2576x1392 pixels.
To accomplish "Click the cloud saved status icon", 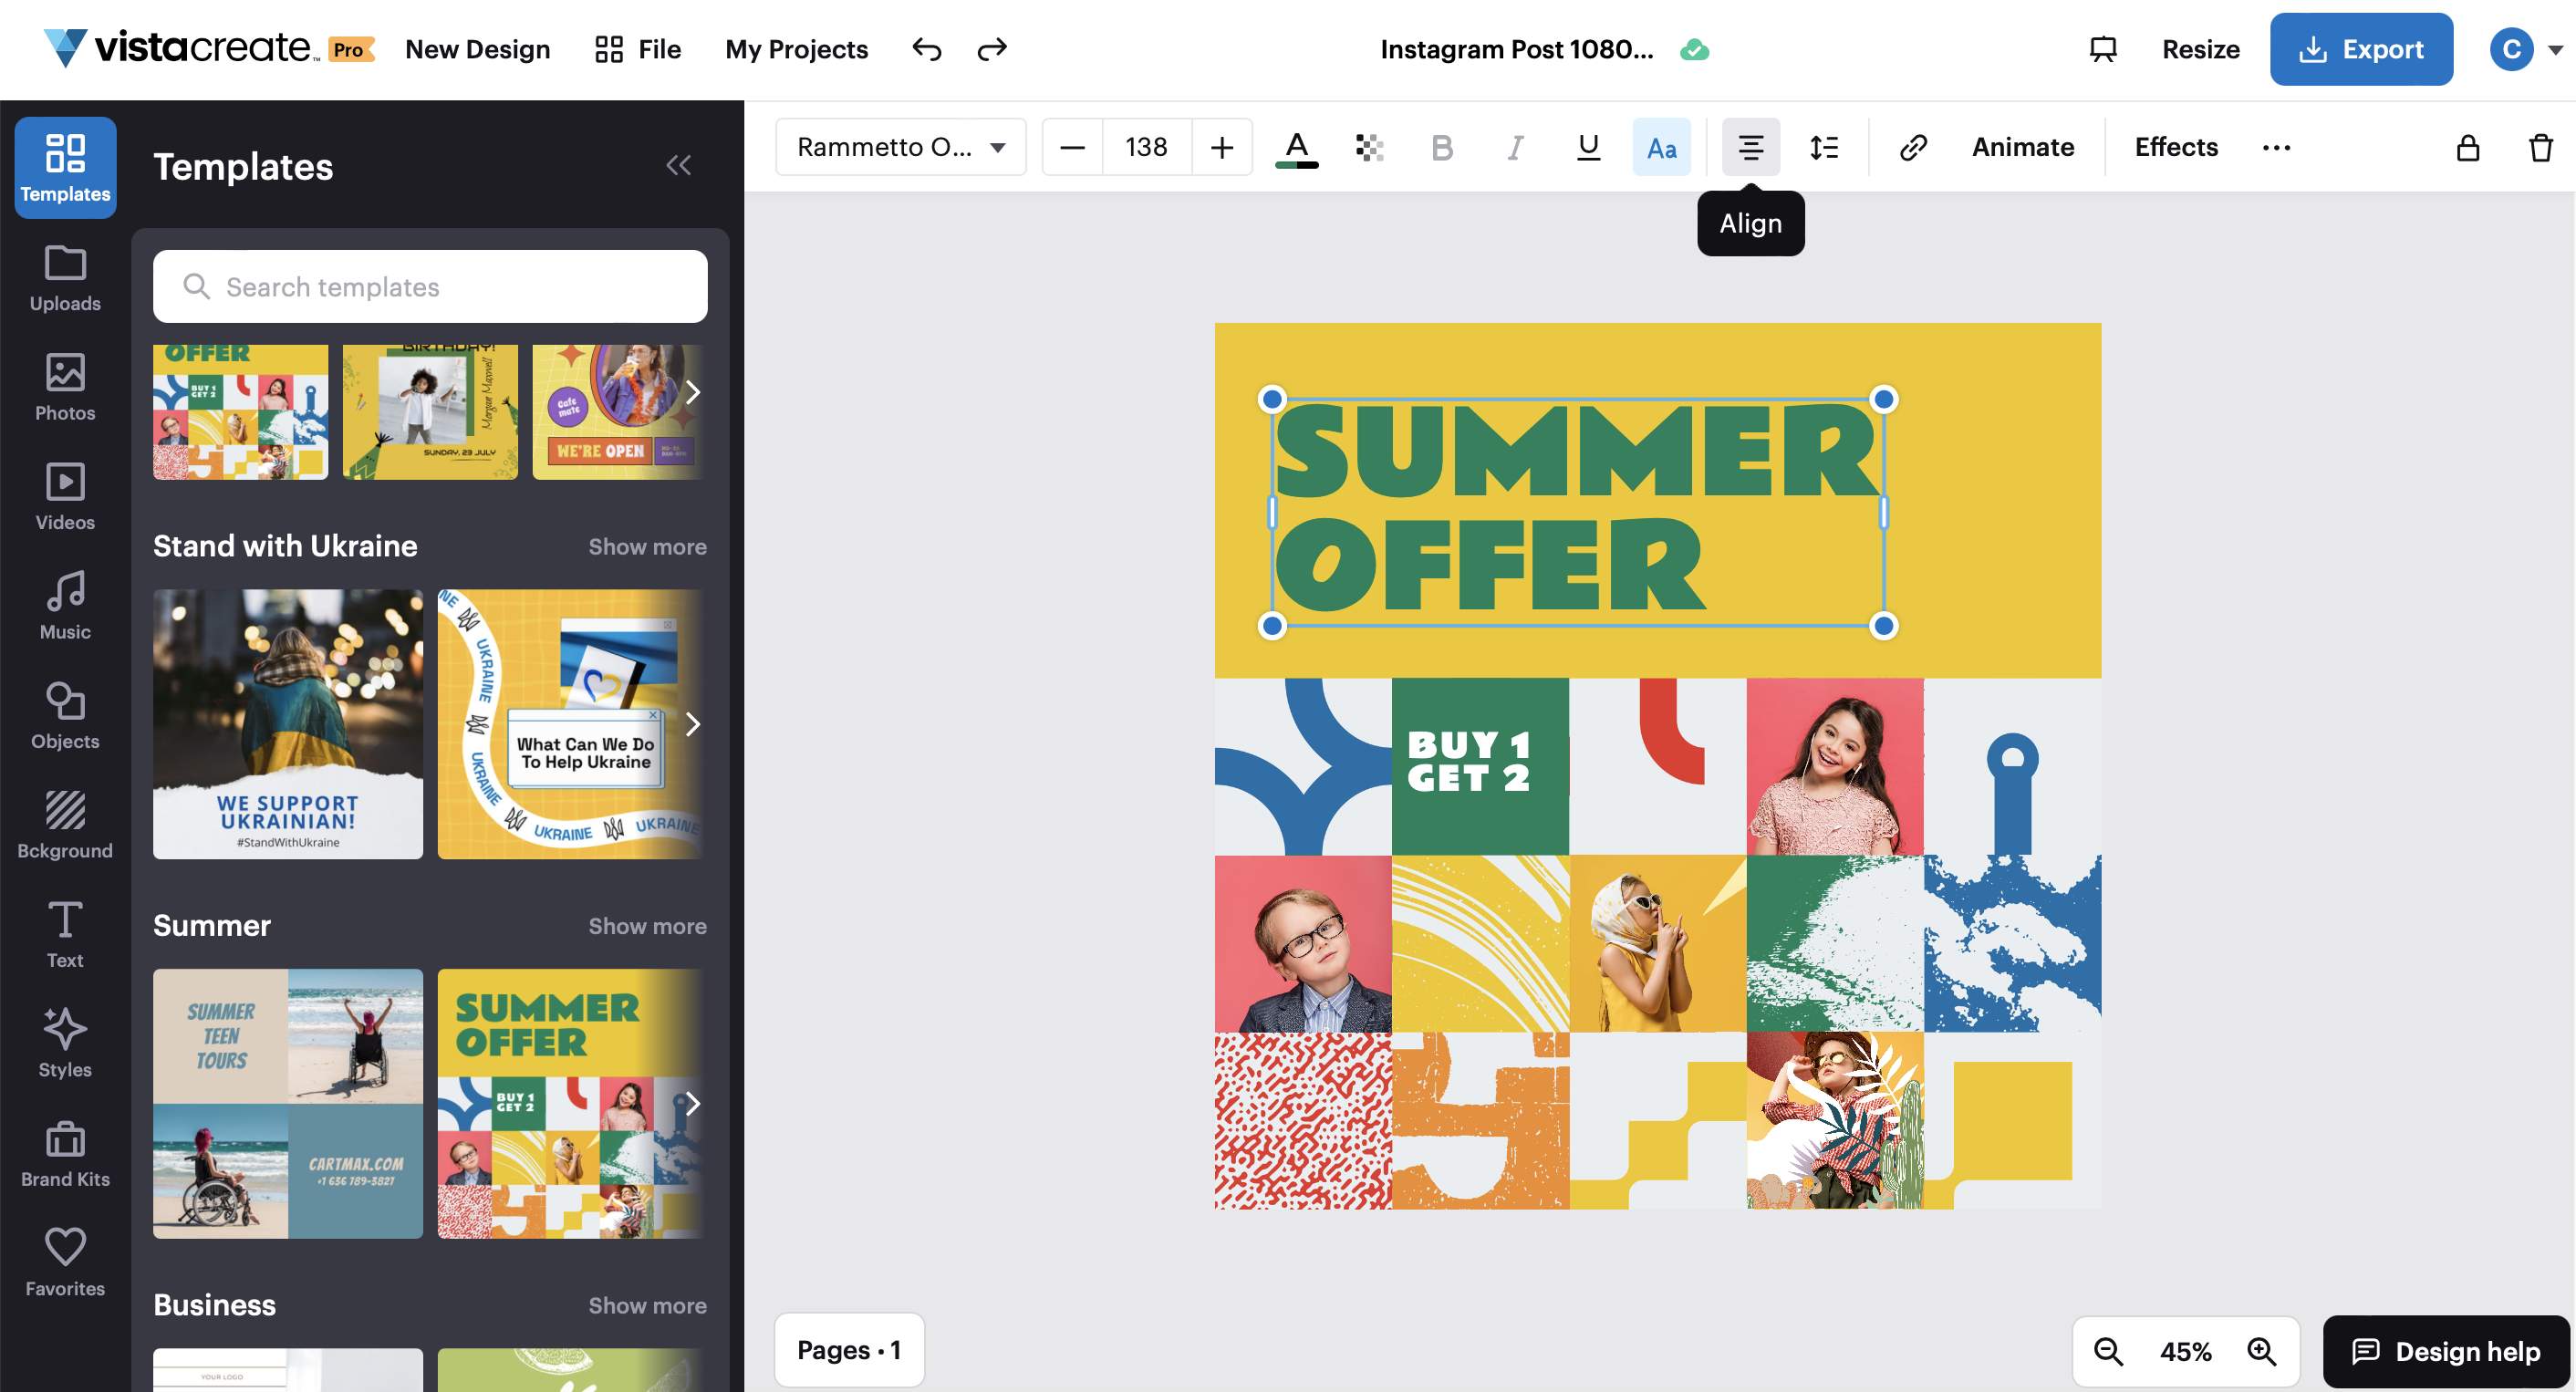I will pos(1694,49).
